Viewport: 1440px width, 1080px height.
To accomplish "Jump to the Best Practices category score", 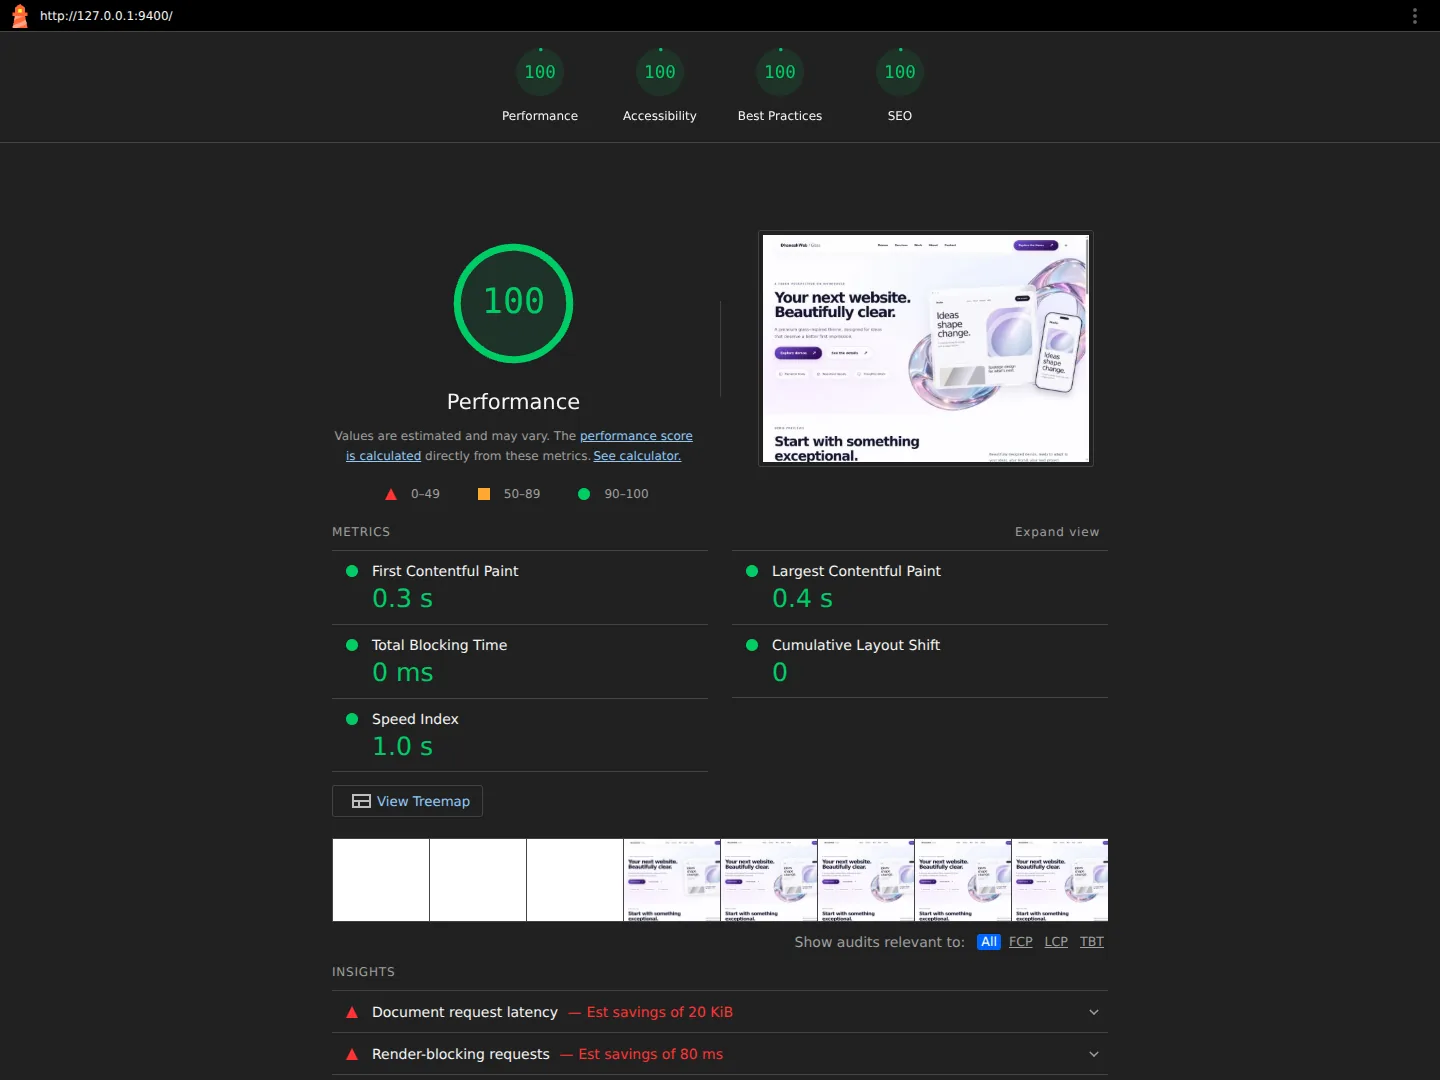I will [x=780, y=87].
